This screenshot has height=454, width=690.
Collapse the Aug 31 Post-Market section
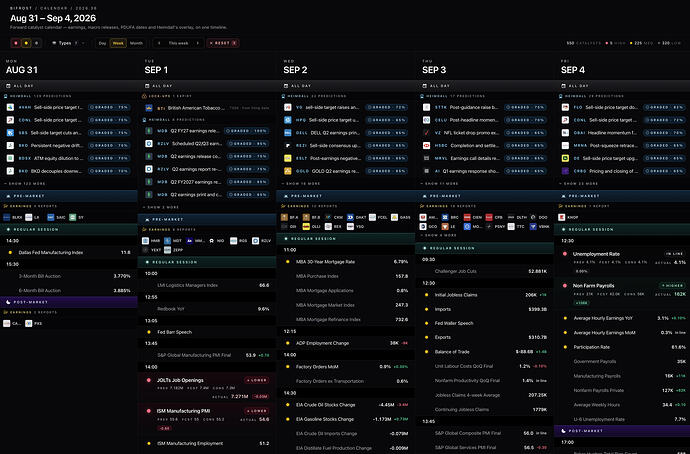click(x=69, y=302)
